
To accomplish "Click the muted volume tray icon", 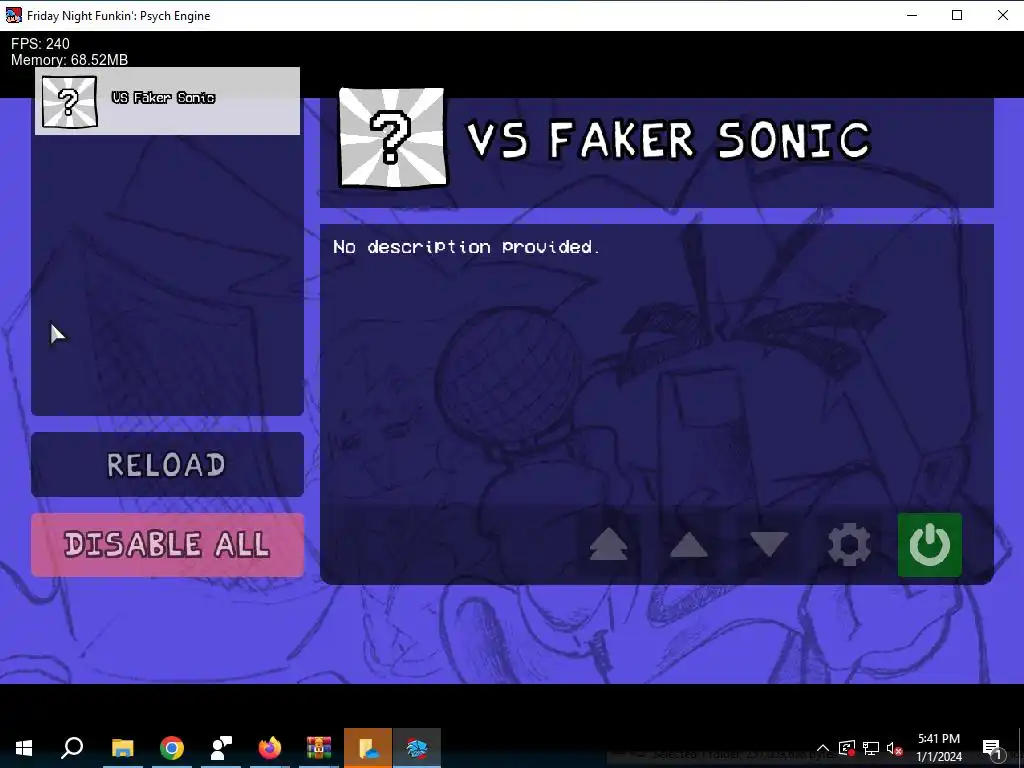I will point(895,748).
